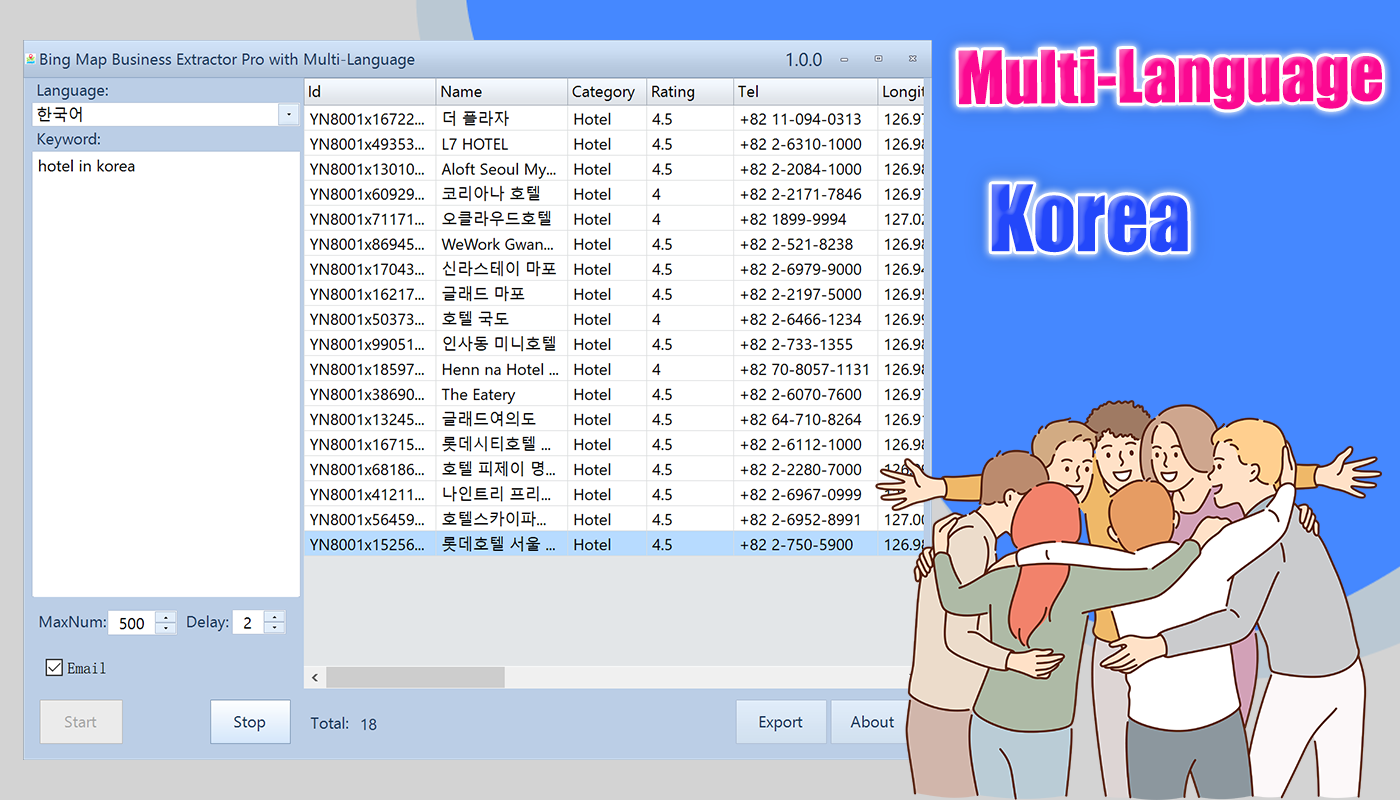Close the Bing Map Business Extractor window
The image size is (1400, 800).
point(912,59)
